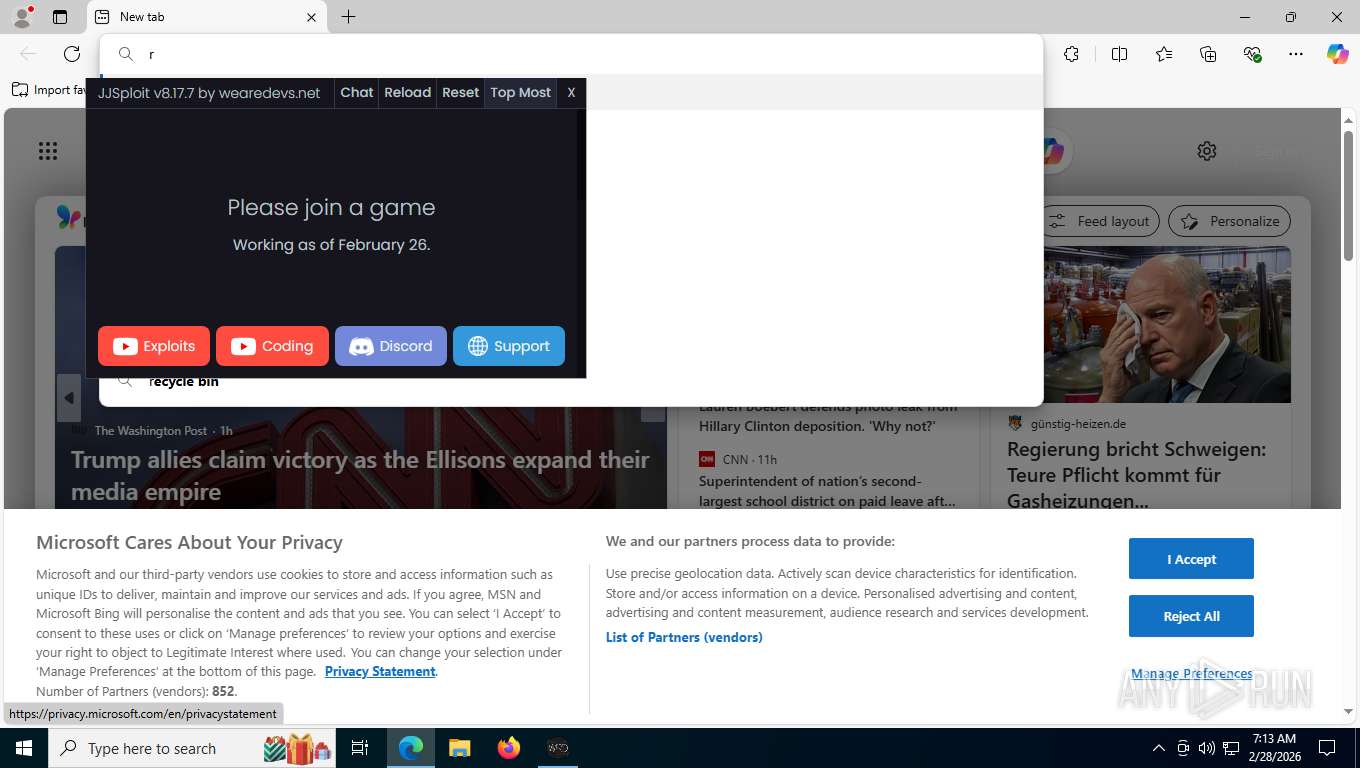The image size is (1360, 768).
Task: Open Firefox taskbar icon
Action: tap(509, 748)
